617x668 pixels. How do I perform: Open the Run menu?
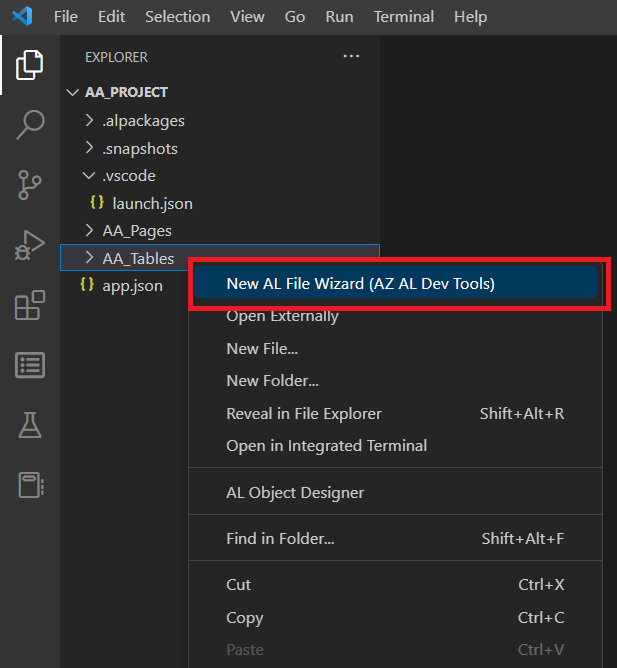[x=339, y=17]
